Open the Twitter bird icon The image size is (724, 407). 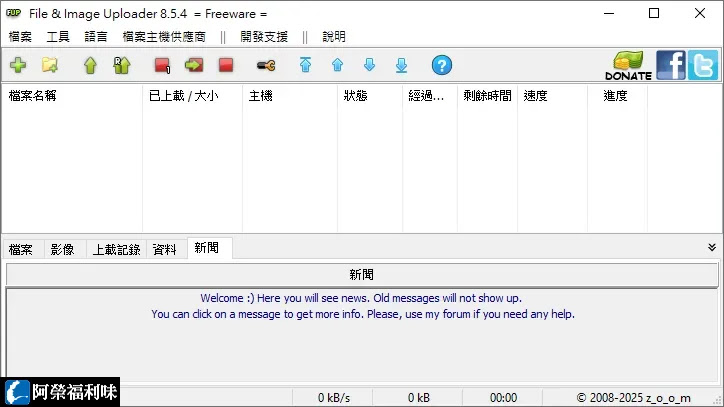pyautogui.click(x=703, y=65)
